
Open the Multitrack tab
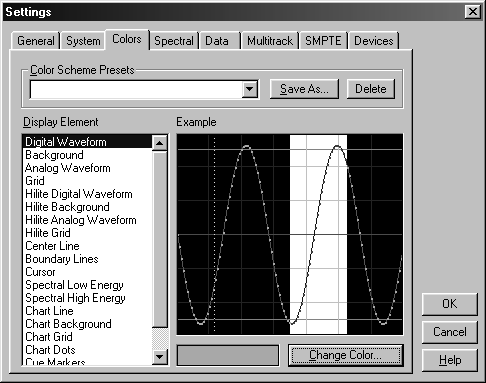click(x=270, y=41)
